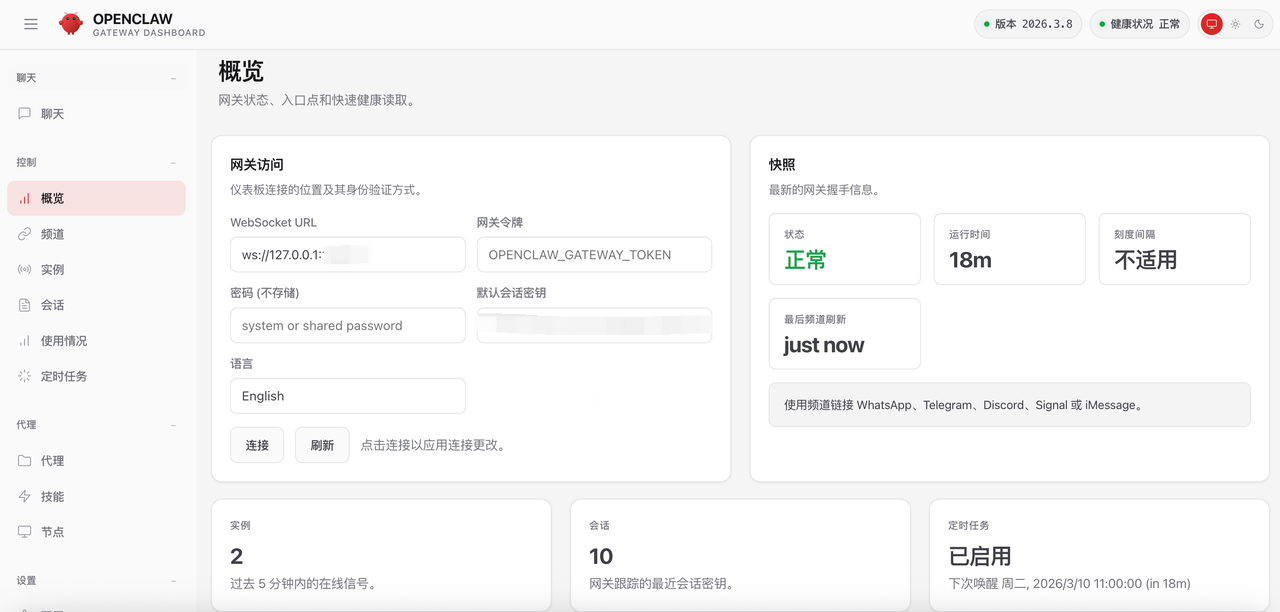1280x612 pixels.
Task: Click the 密码 password input field
Action: (x=347, y=326)
